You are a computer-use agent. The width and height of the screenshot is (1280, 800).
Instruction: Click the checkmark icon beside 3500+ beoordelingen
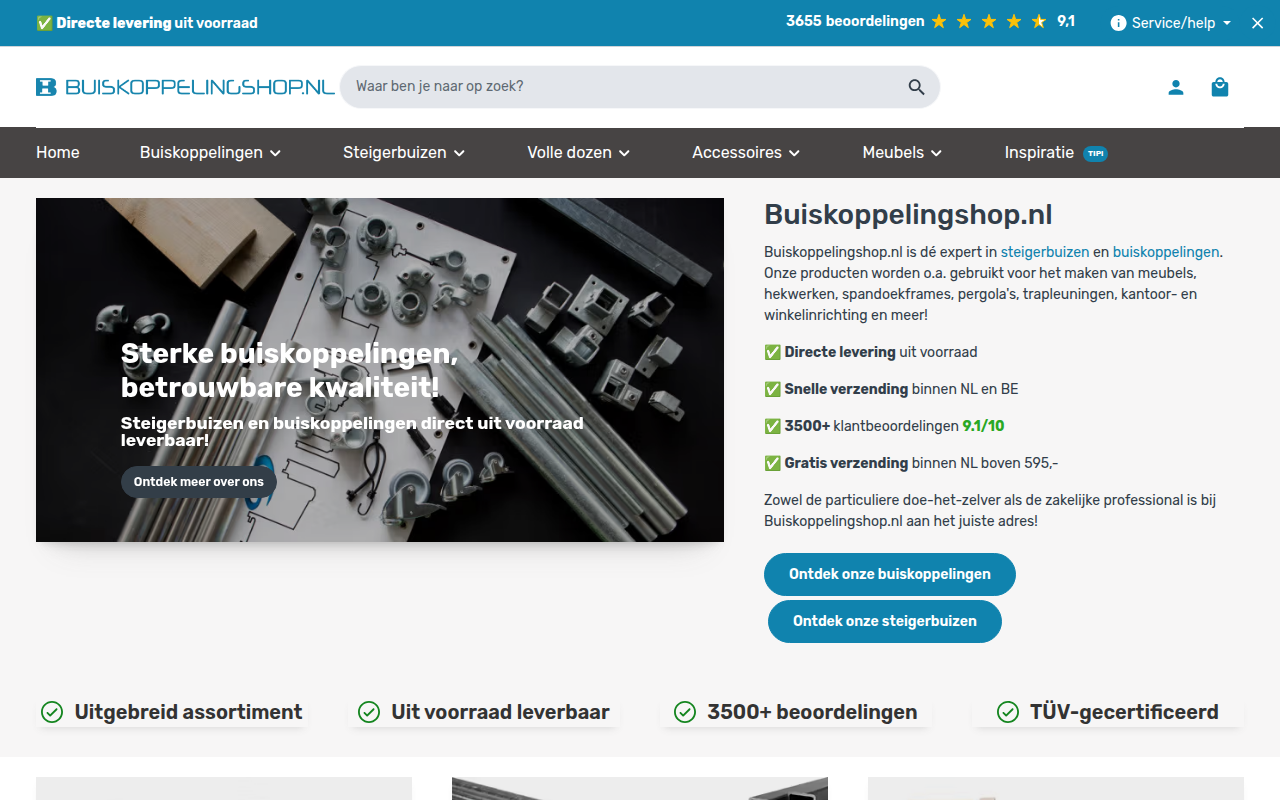(685, 712)
